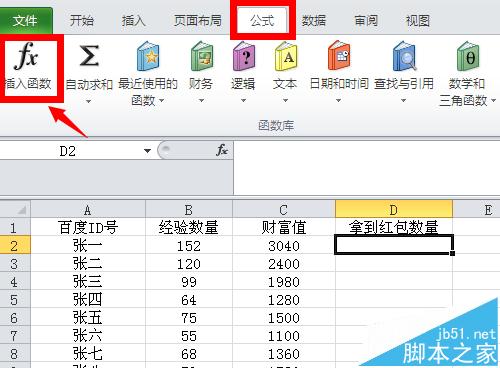Open the Text (文本) functions book icon

point(286,56)
